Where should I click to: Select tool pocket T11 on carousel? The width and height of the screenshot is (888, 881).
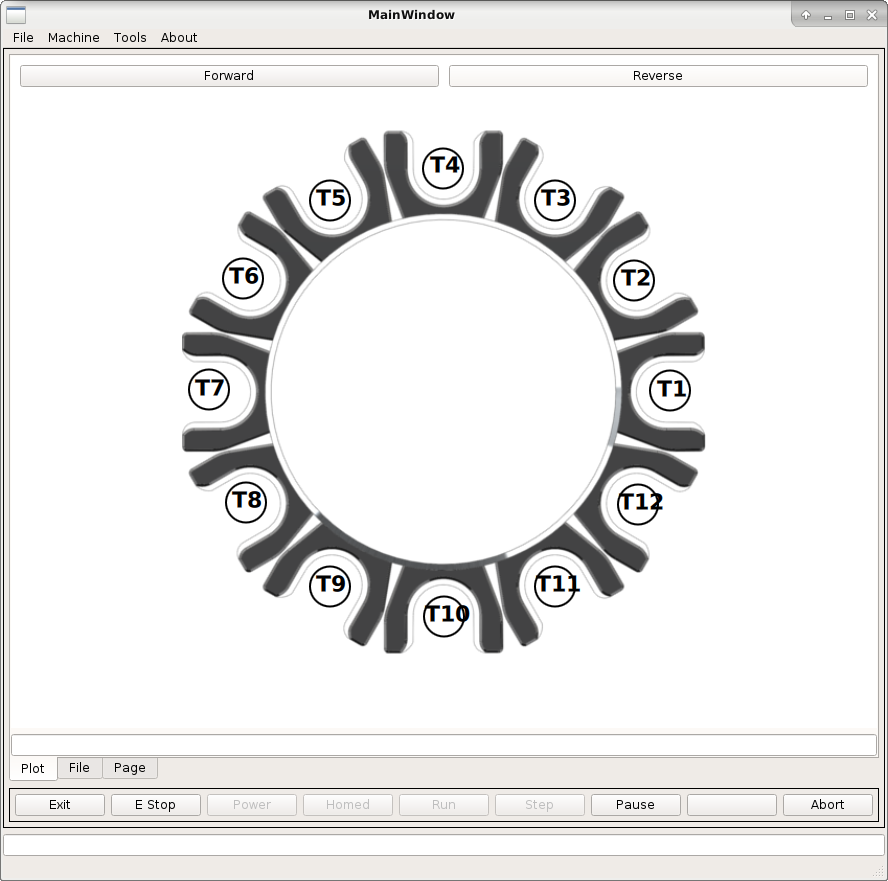(x=556, y=586)
